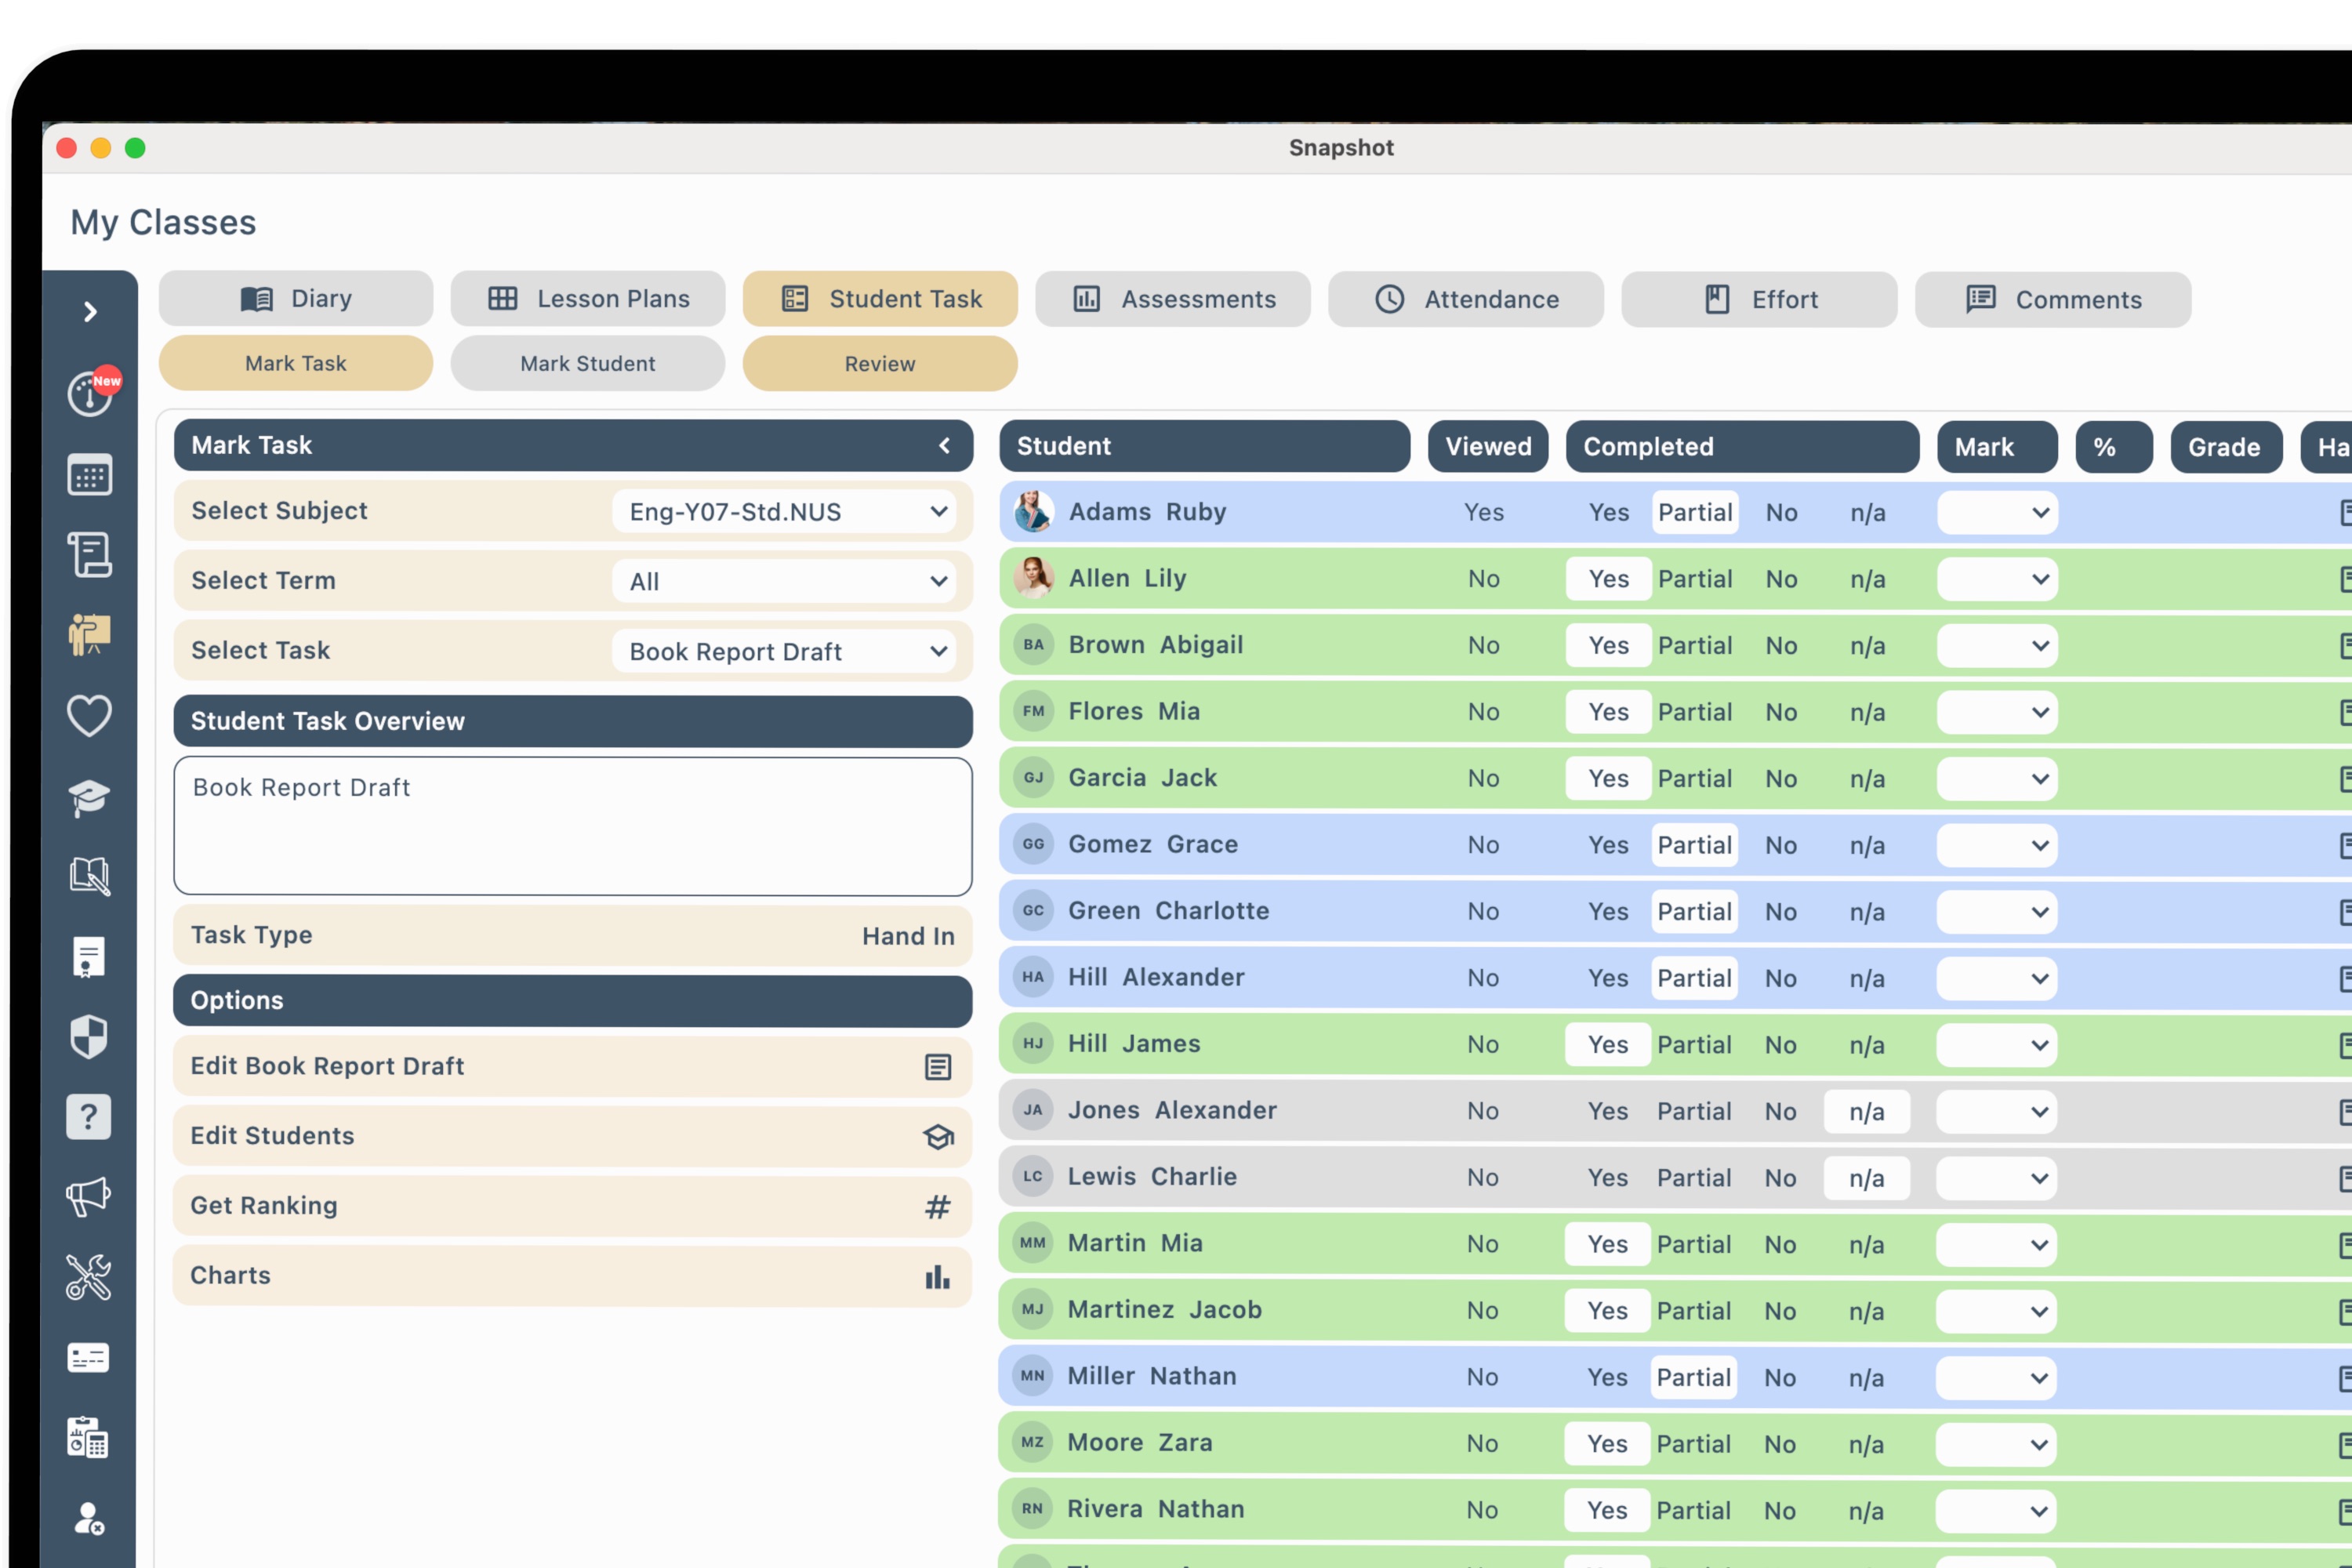
Task: Open the calendar icon in sidebar
Action: click(89, 475)
